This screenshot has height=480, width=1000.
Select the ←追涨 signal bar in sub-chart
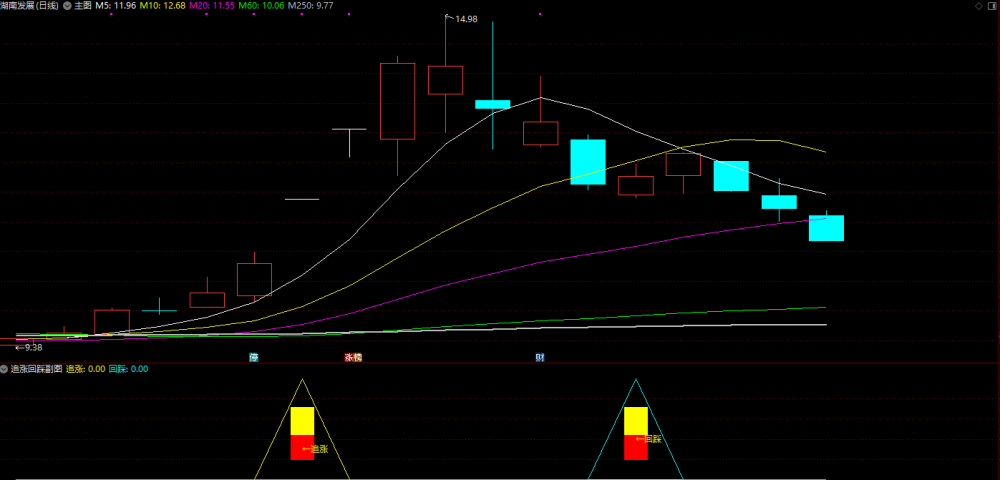(x=303, y=433)
